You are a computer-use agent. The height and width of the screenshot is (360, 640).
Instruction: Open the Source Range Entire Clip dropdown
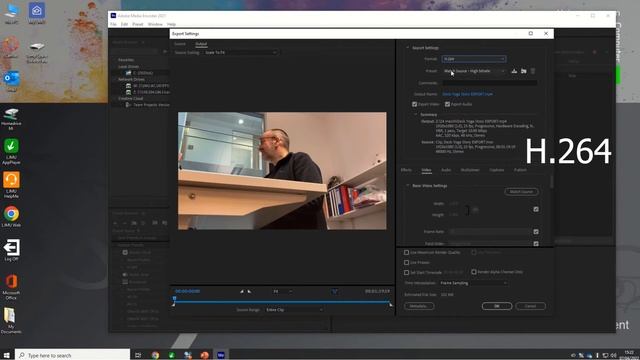[294, 310]
